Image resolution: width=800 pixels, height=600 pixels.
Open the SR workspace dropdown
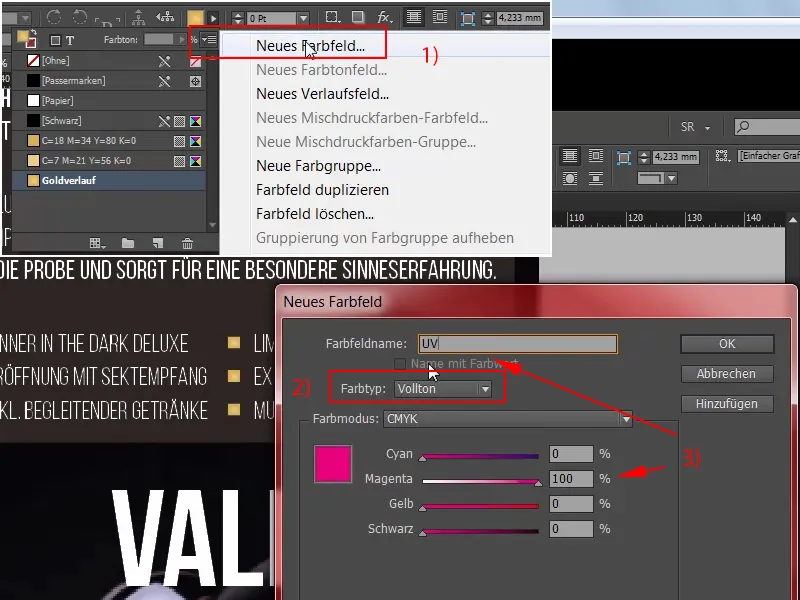[x=707, y=128]
